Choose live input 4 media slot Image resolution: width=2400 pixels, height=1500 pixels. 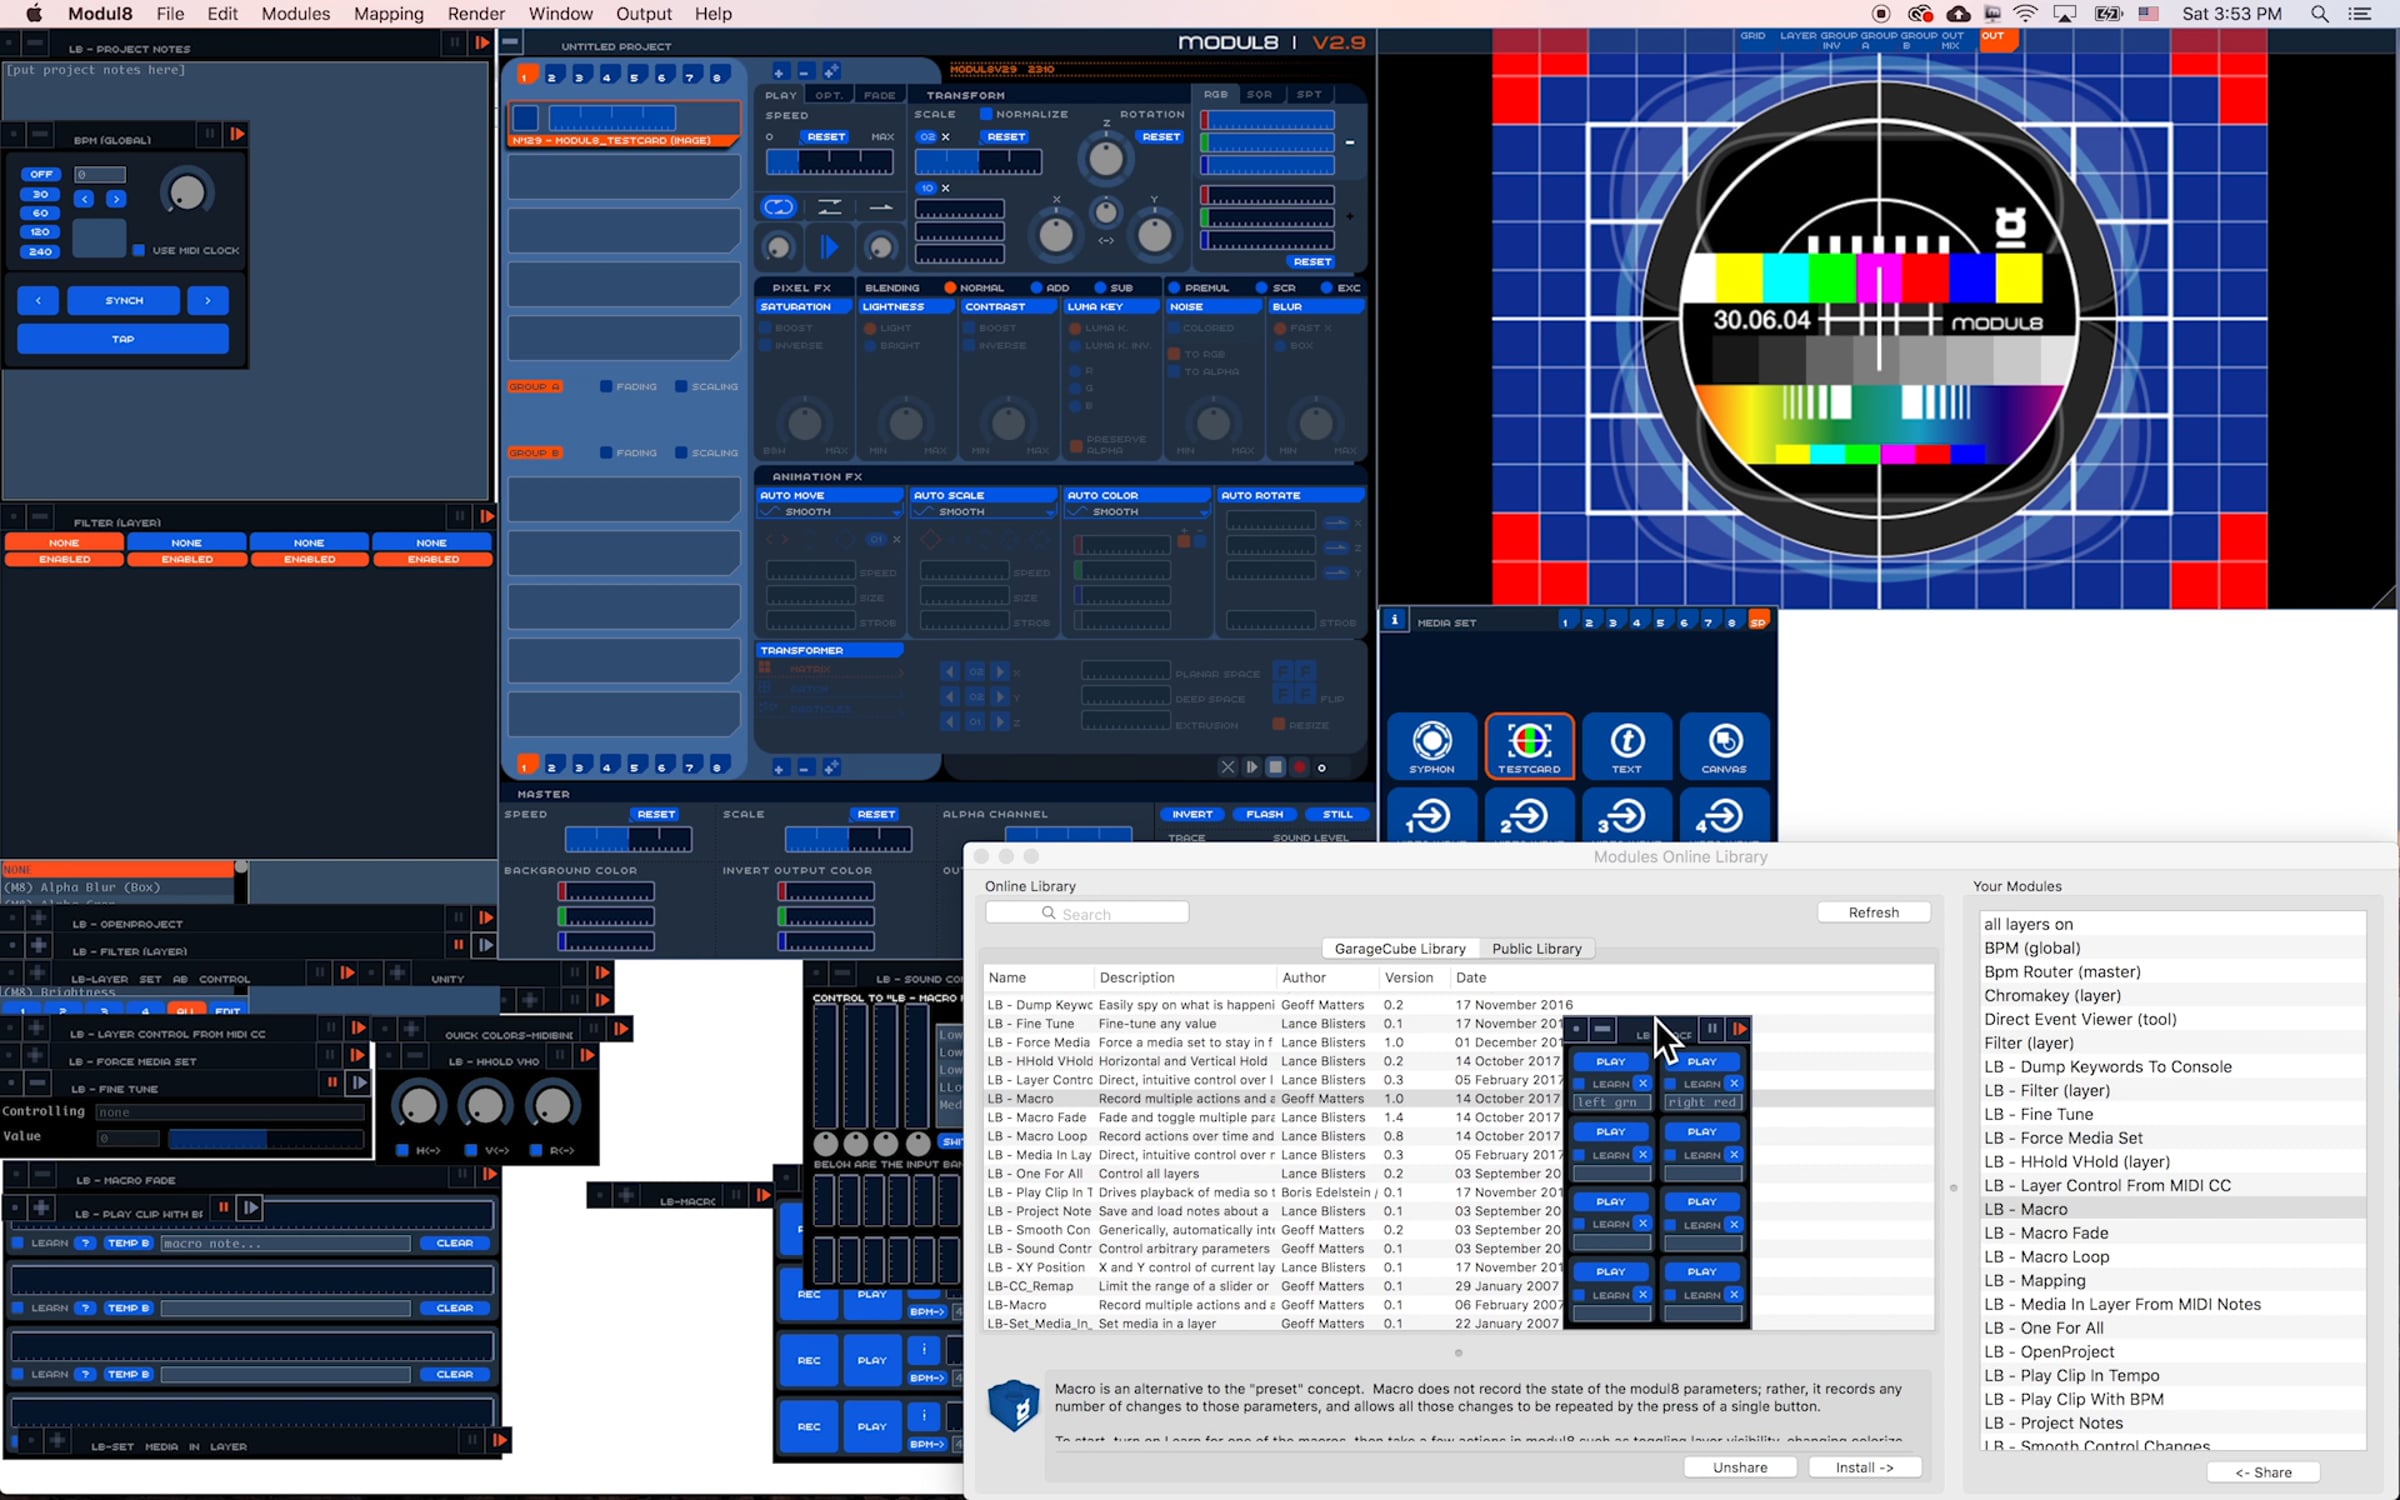[x=1724, y=816]
